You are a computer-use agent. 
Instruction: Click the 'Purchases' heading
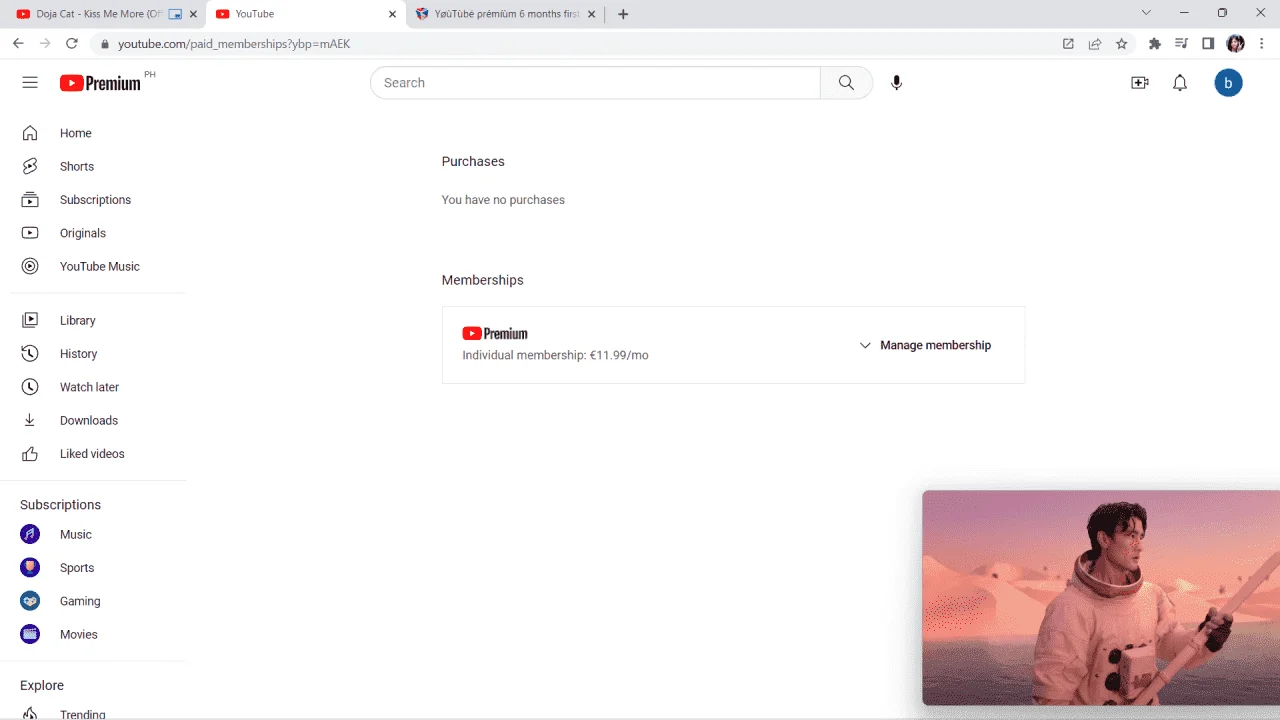tap(473, 161)
